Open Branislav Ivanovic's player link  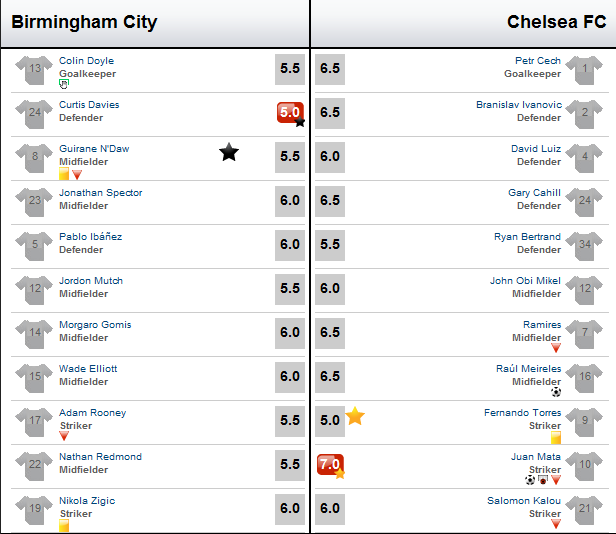click(x=519, y=105)
